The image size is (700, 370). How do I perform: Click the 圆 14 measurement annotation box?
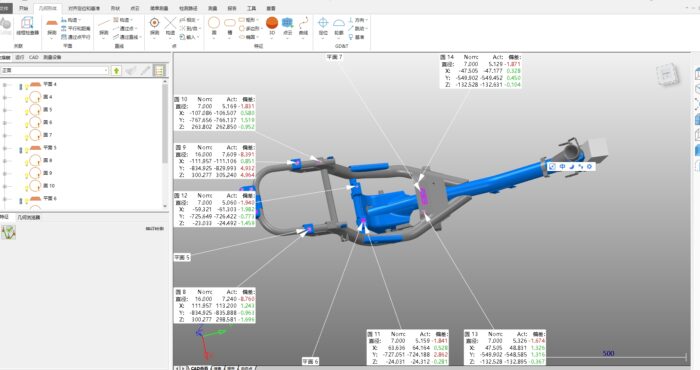point(481,71)
